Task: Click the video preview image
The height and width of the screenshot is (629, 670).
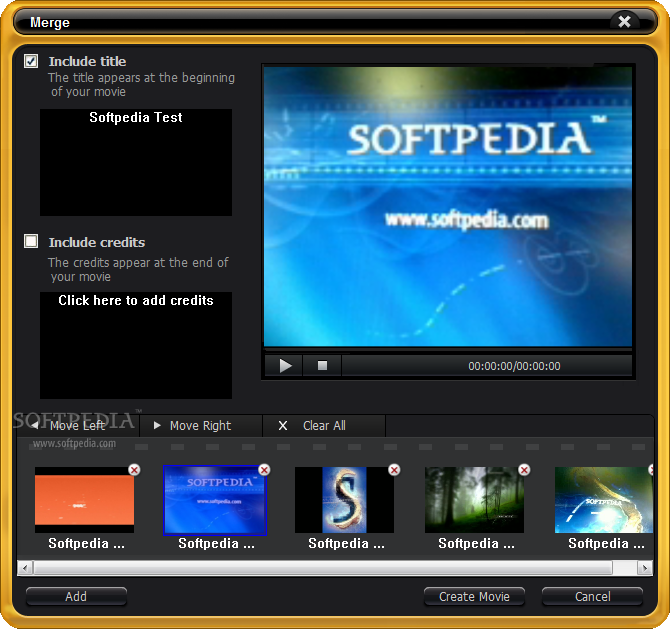Action: point(448,206)
